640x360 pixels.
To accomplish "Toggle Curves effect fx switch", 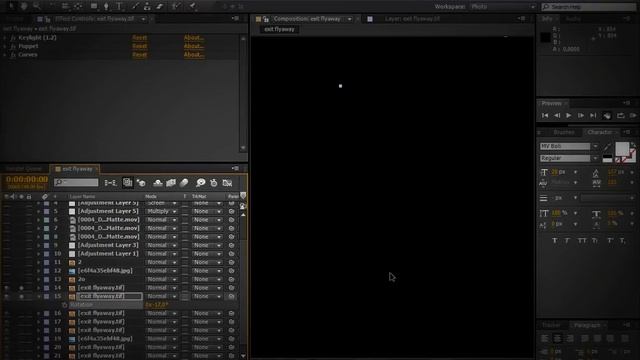I will point(13,55).
